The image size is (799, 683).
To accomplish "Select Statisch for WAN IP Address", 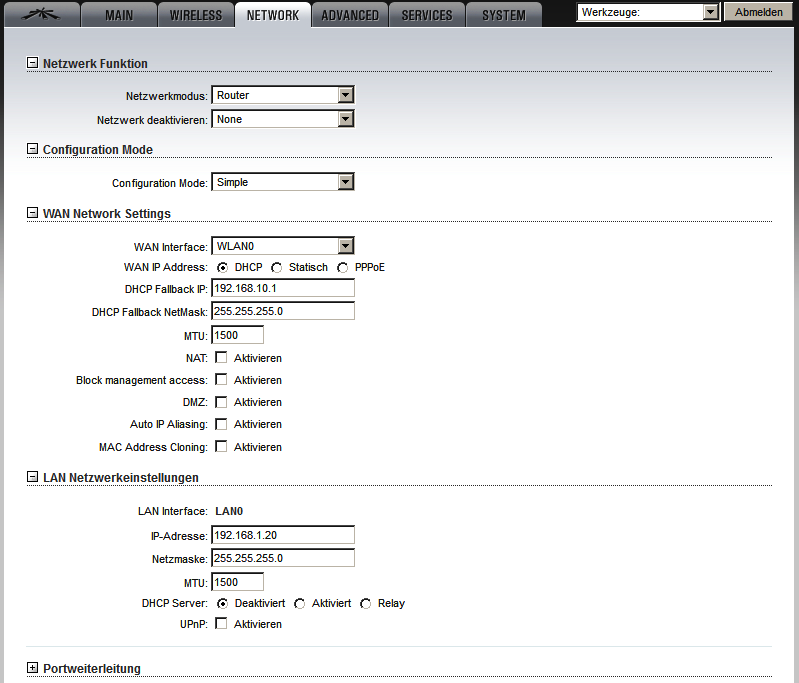I will point(277,268).
